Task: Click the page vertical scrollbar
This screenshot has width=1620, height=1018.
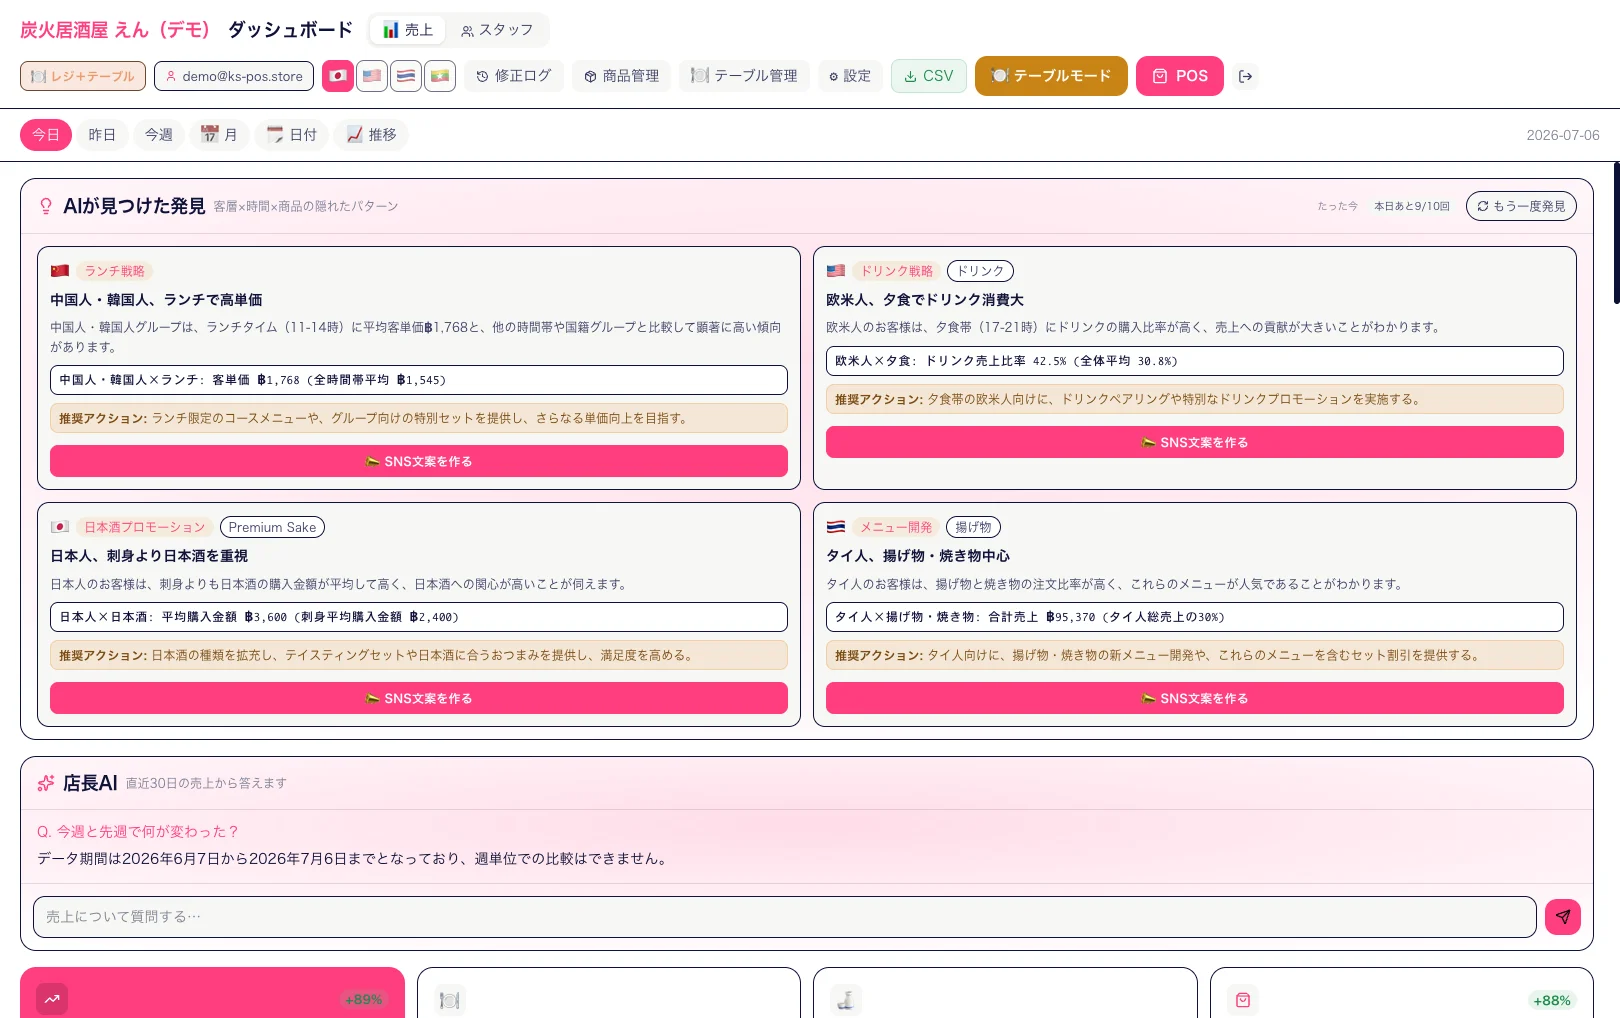Action: click(1616, 233)
